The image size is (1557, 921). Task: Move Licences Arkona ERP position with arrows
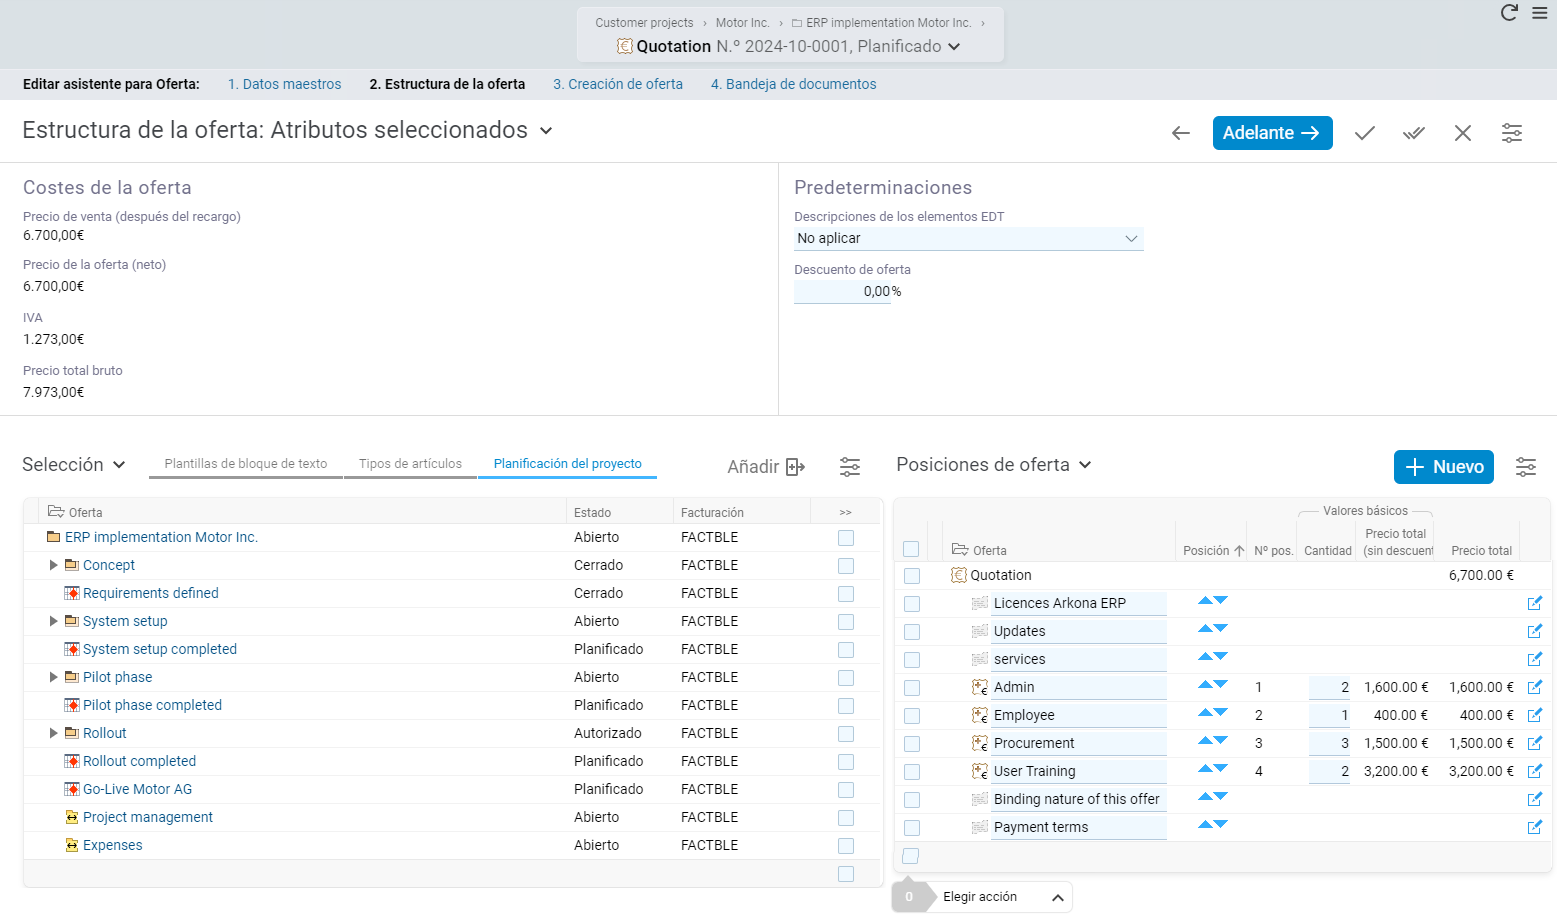pos(1213,601)
